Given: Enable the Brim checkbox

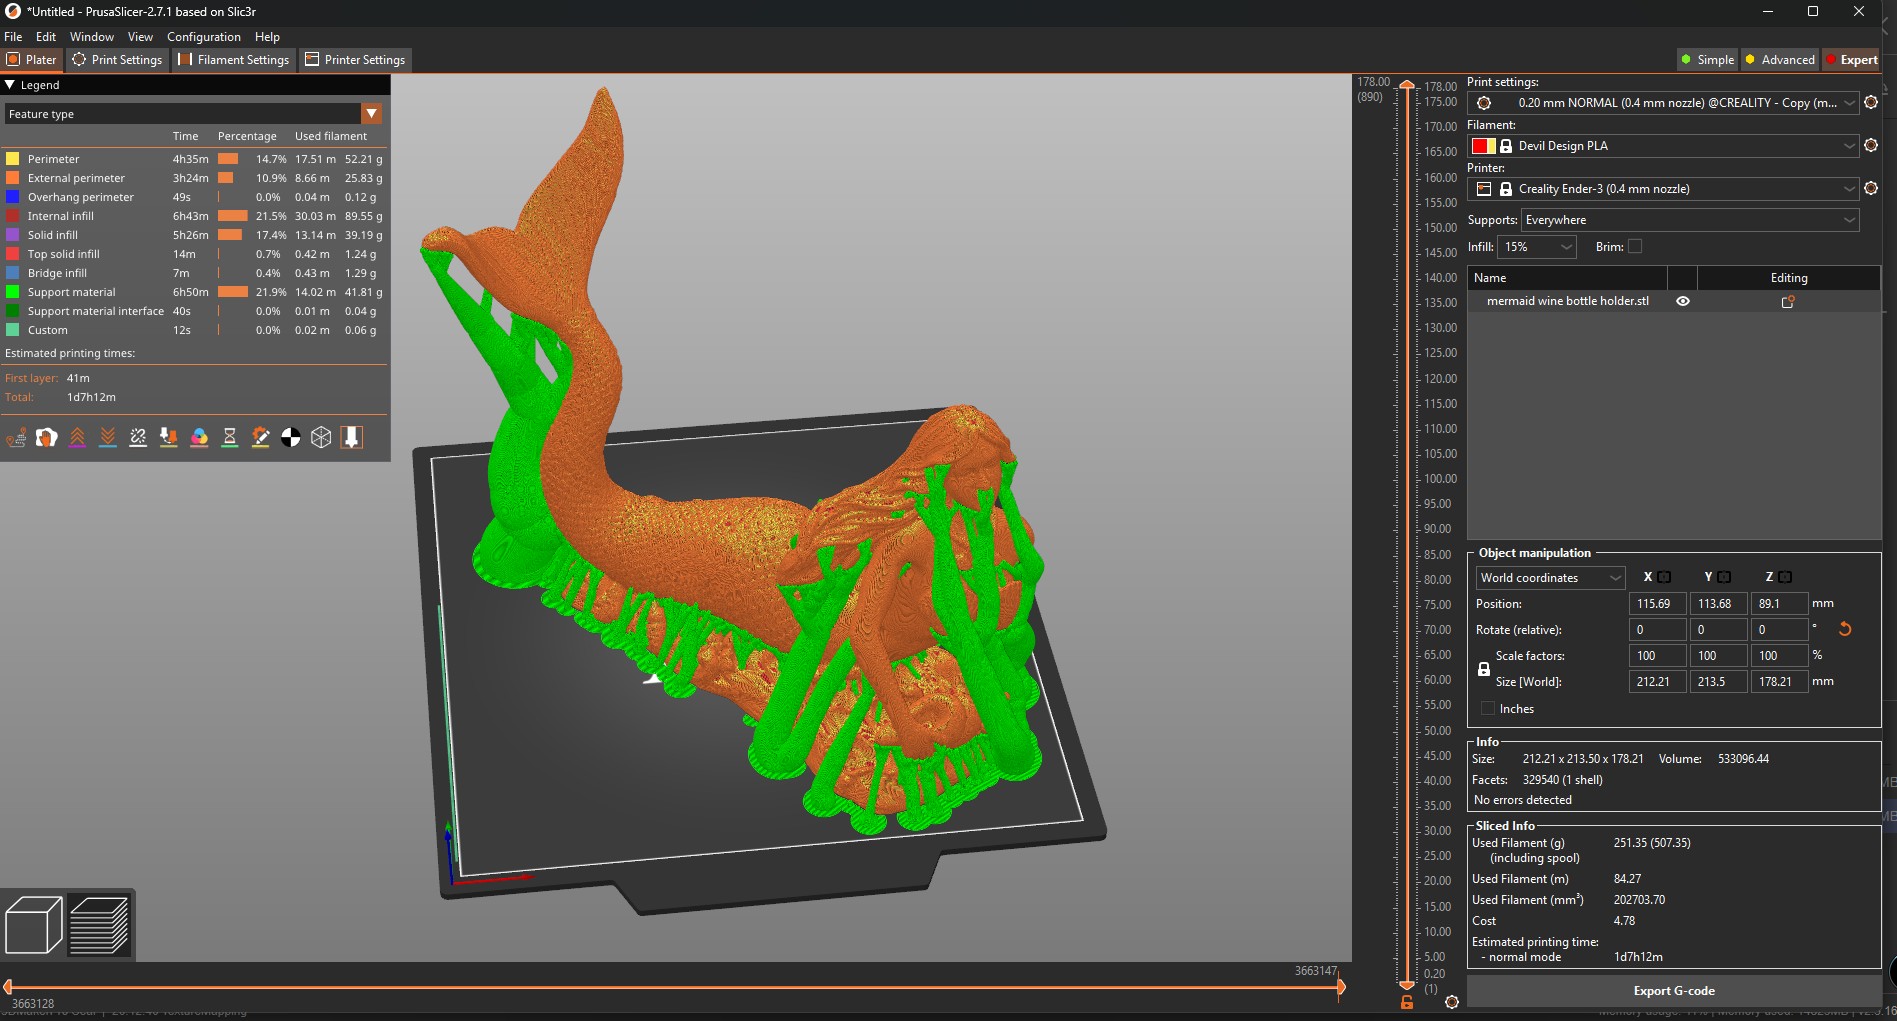Looking at the screenshot, I should pos(1636,246).
